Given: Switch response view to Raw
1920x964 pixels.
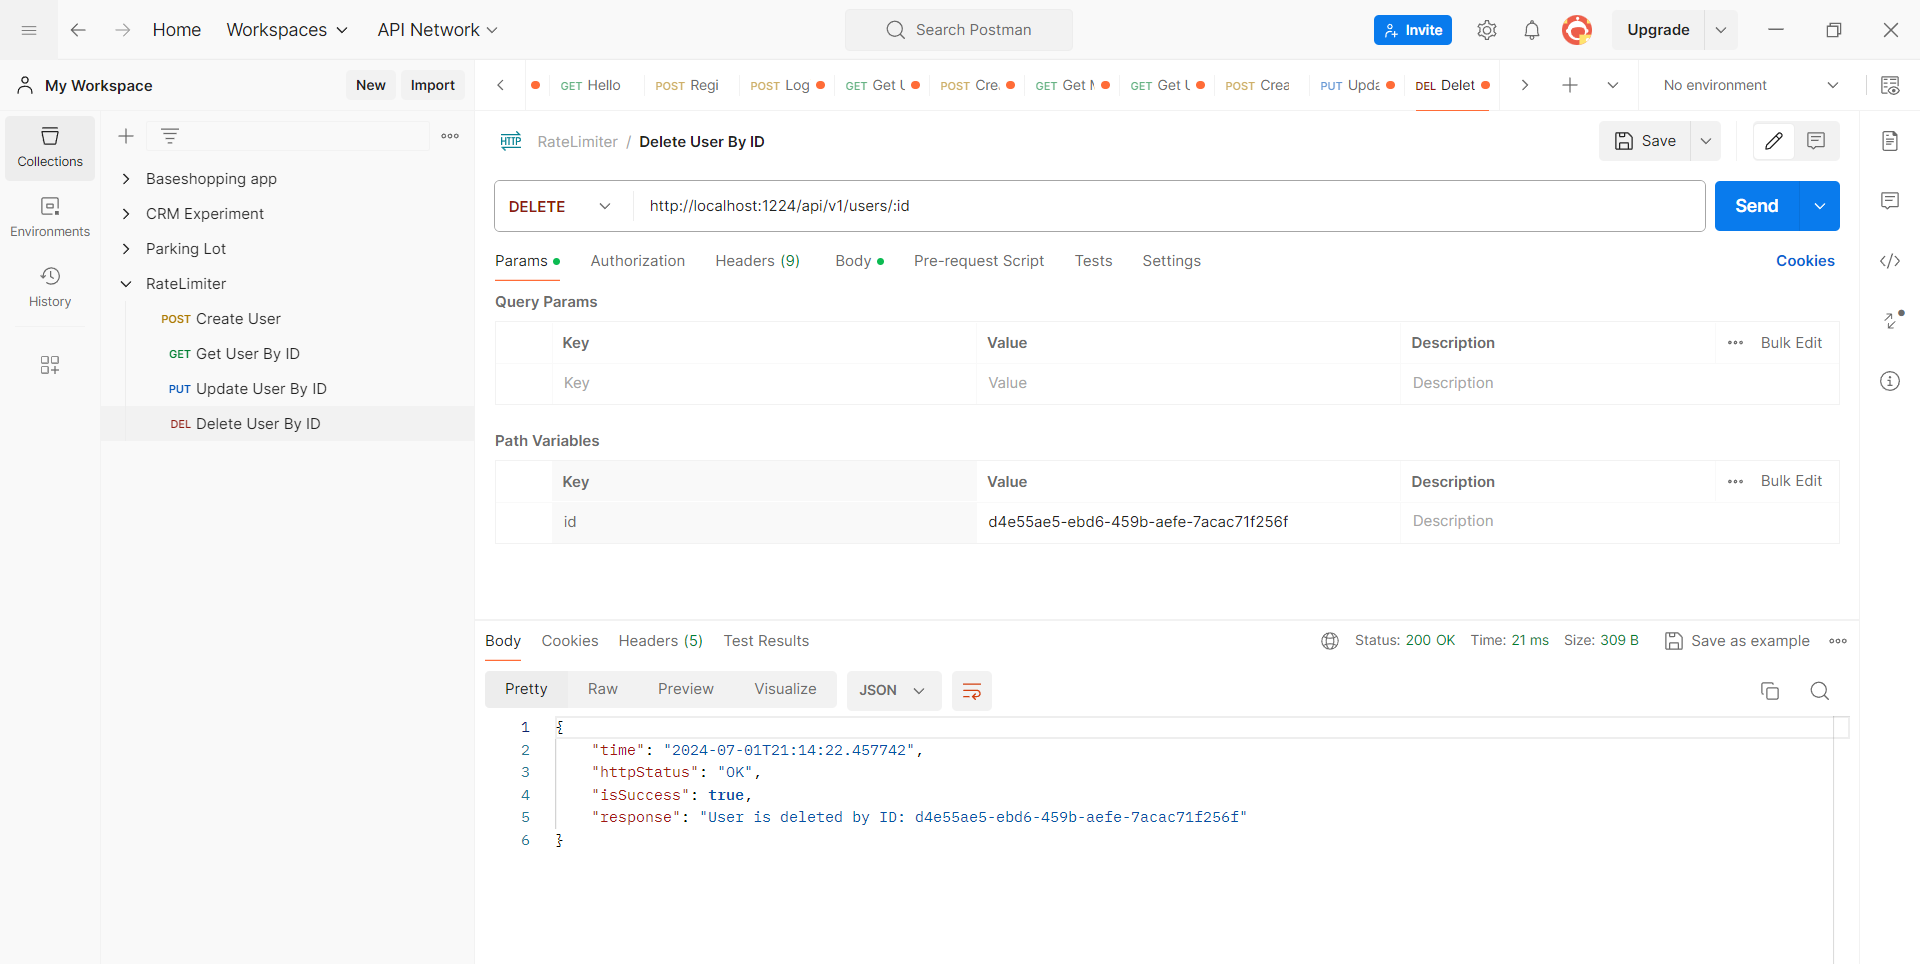Looking at the screenshot, I should click(x=603, y=689).
